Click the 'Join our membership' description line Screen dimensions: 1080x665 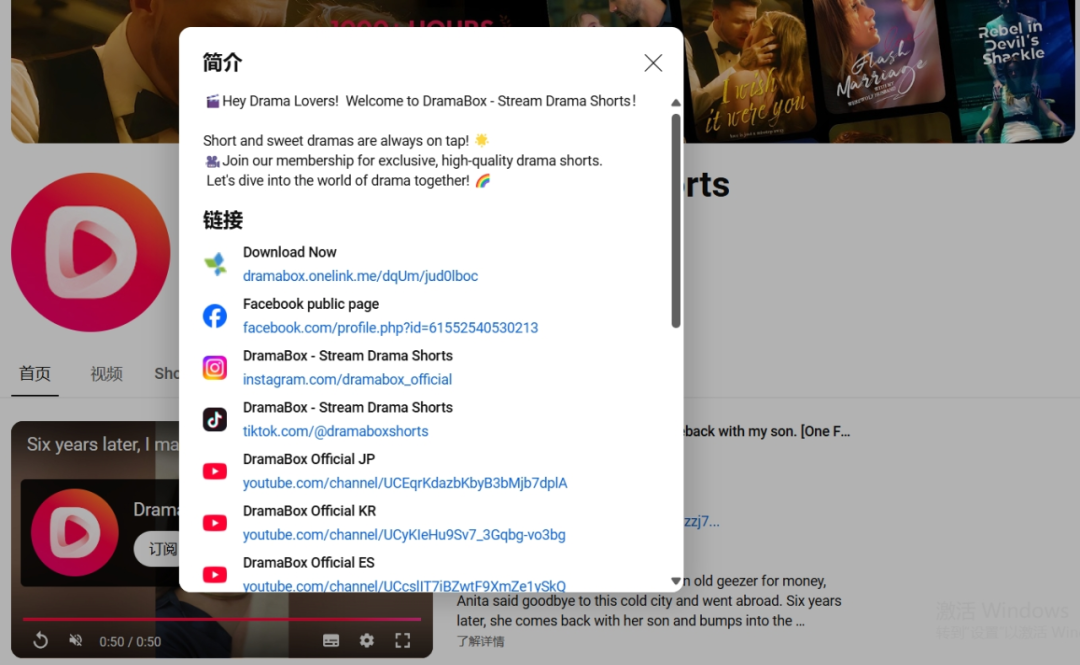click(404, 161)
